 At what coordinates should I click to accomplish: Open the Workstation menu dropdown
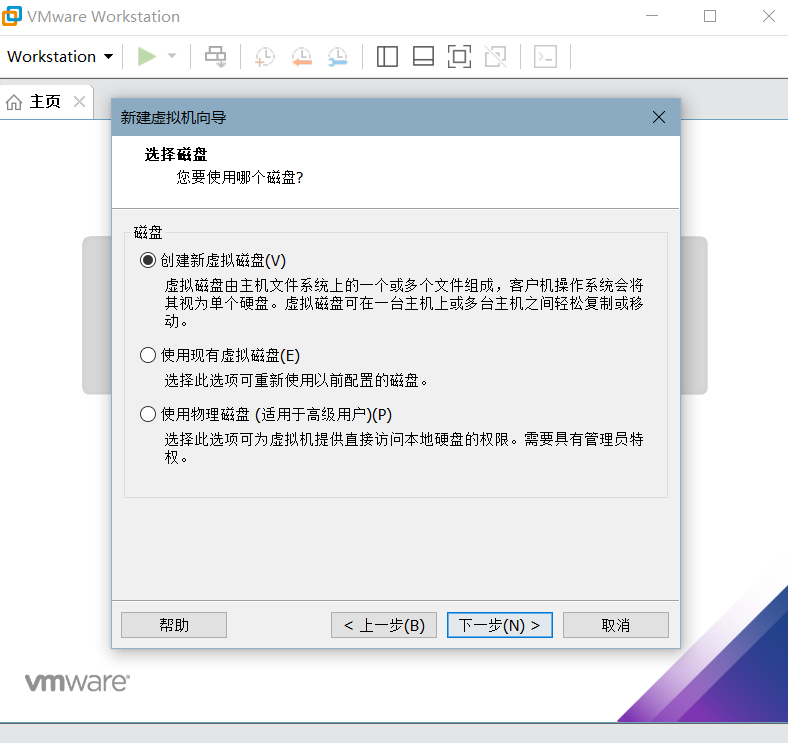coord(60,56)
